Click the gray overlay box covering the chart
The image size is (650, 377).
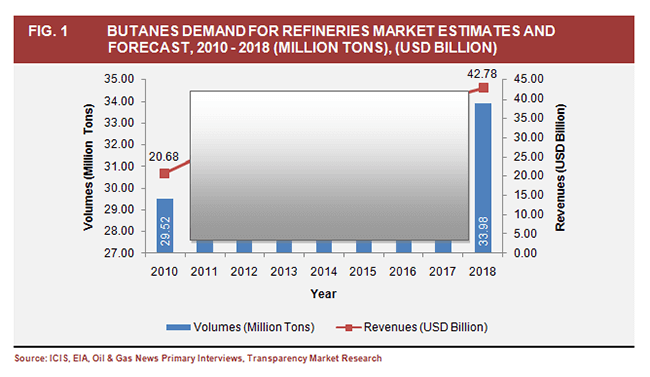[x=330, y=165]
